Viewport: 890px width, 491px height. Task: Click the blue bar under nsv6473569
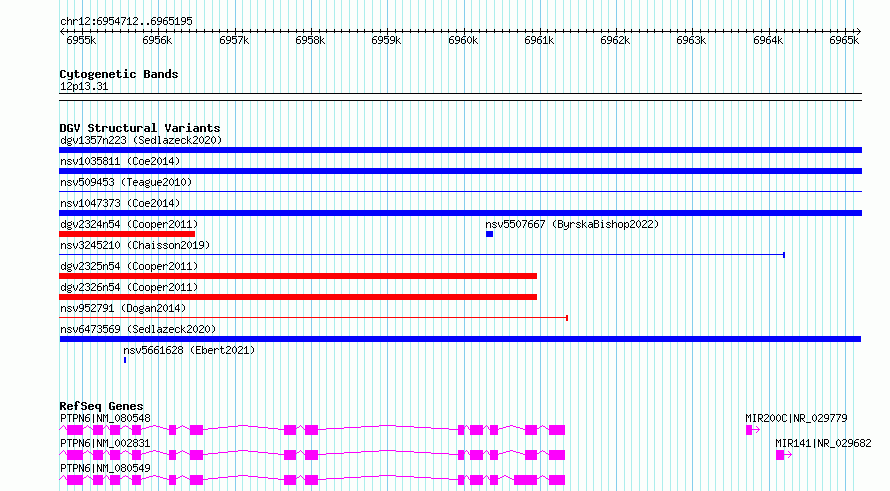click(460, 339)
